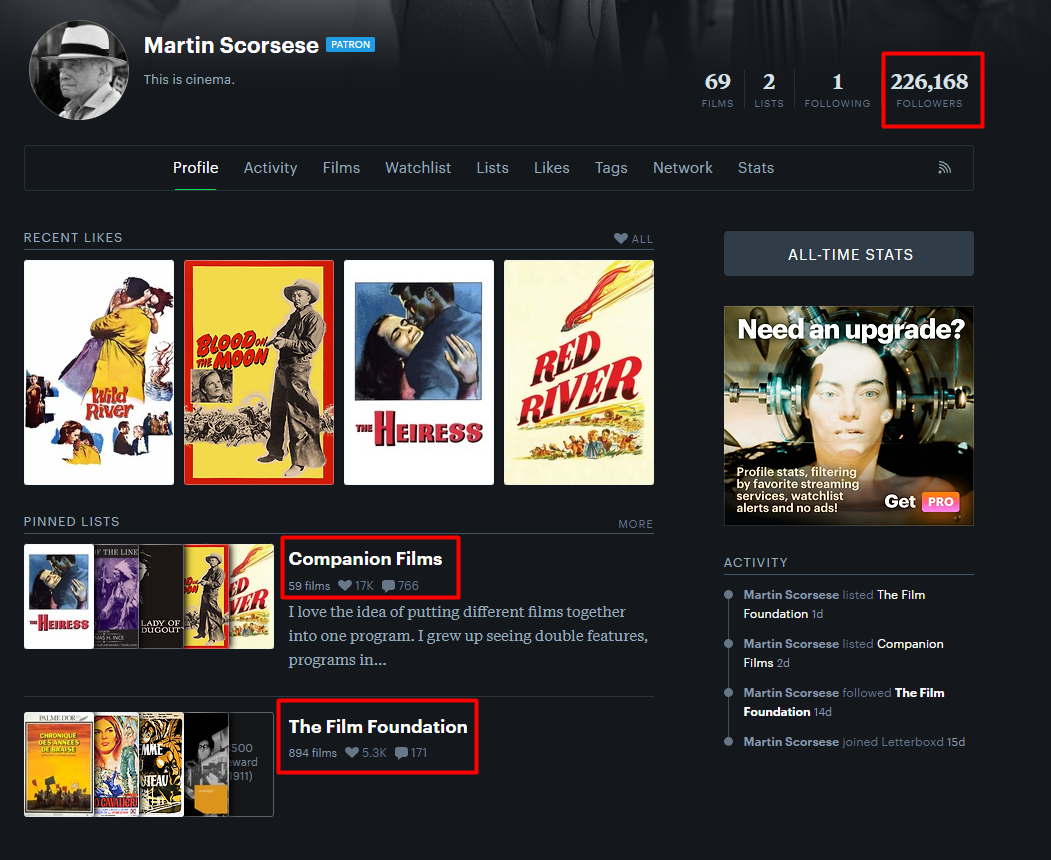This screenshot has height=860, width=1051.
Task: Open the ALL-TIME STATS button
Action: click(849, 254)
